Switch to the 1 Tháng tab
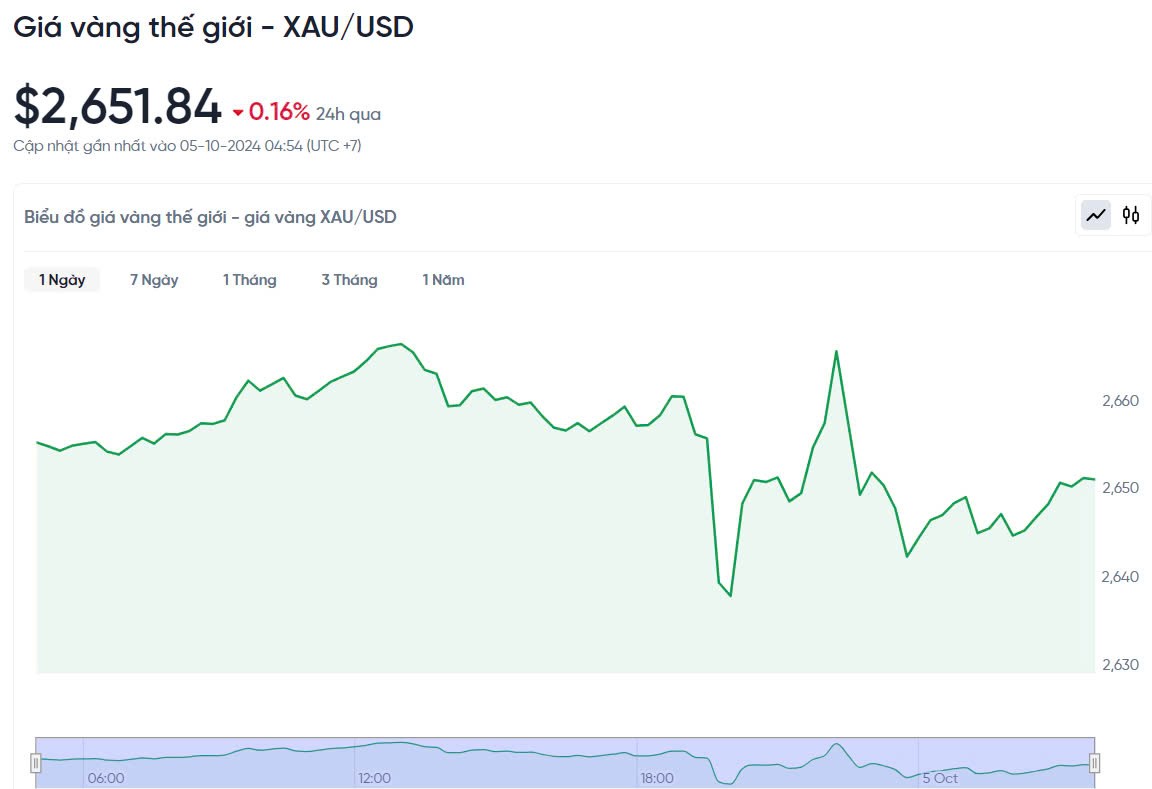 (x=249, y=280)
